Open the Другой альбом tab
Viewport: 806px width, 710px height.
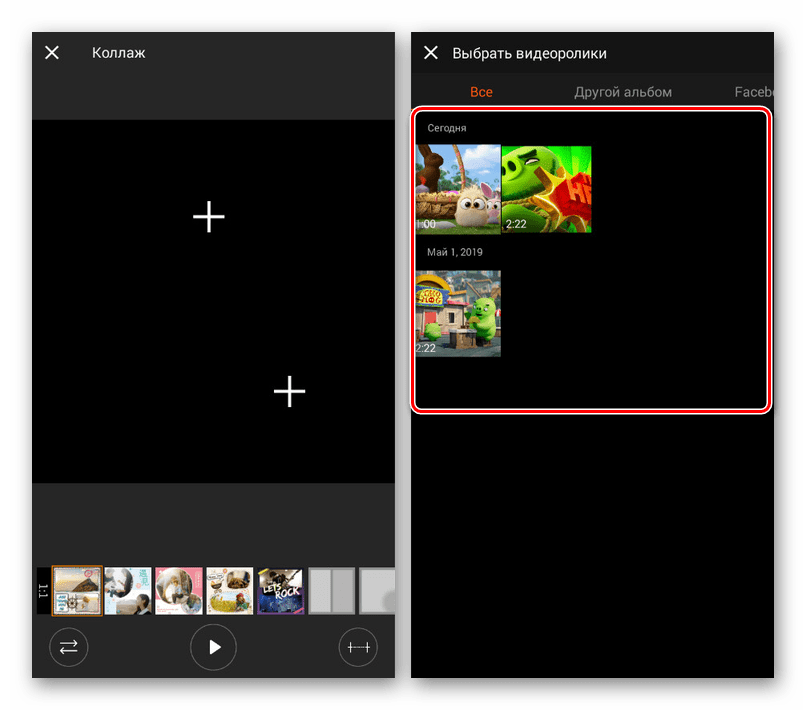(623, 92)
